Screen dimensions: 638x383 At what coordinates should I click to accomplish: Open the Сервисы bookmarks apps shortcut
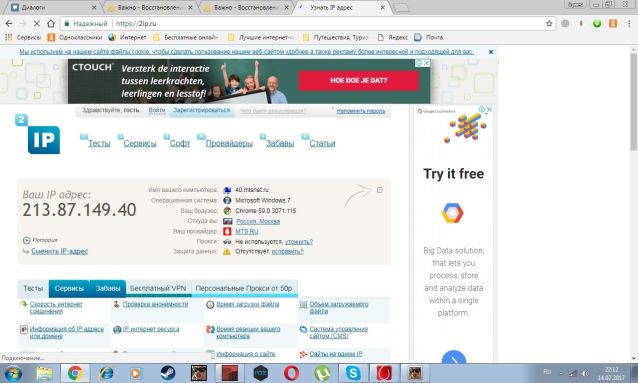pos(23,37)
